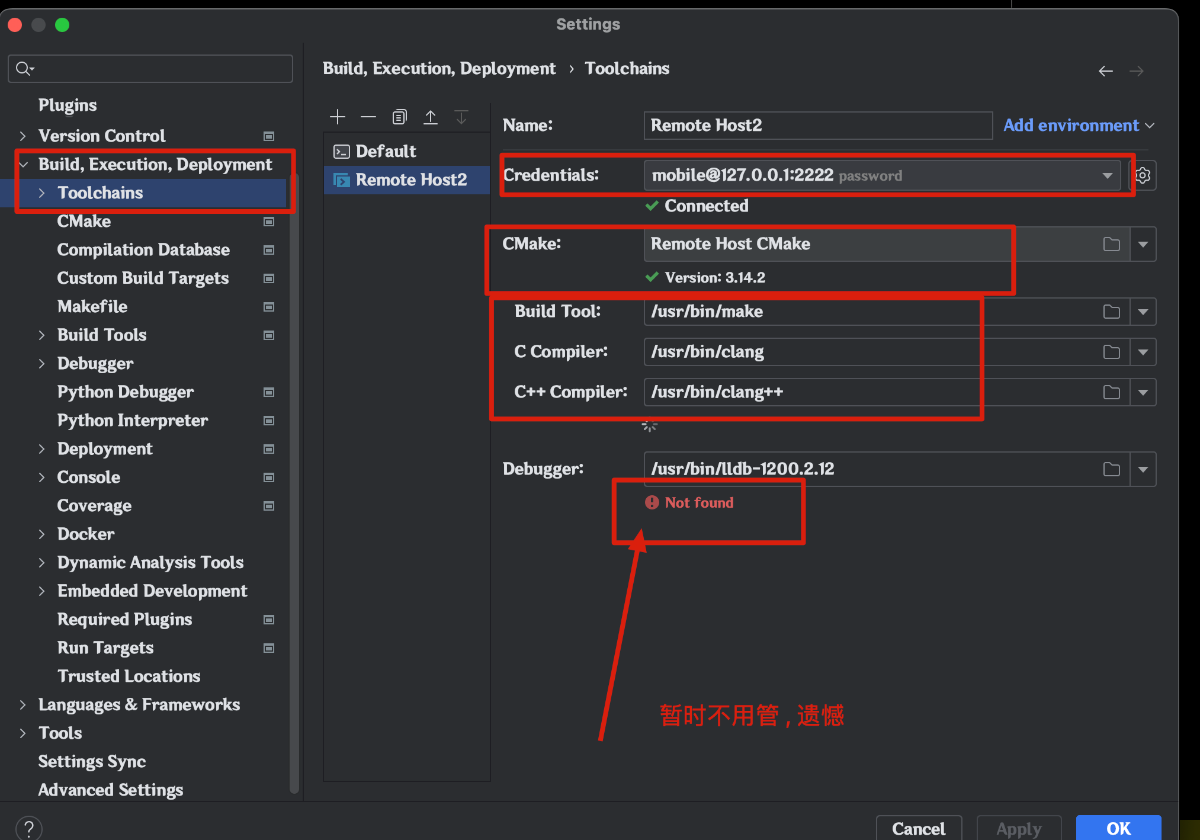Image resolution: width=1200 pixels, height=840 pixels.
Task: Click project-level icon beside Version Control
Action: pos(269,136)
